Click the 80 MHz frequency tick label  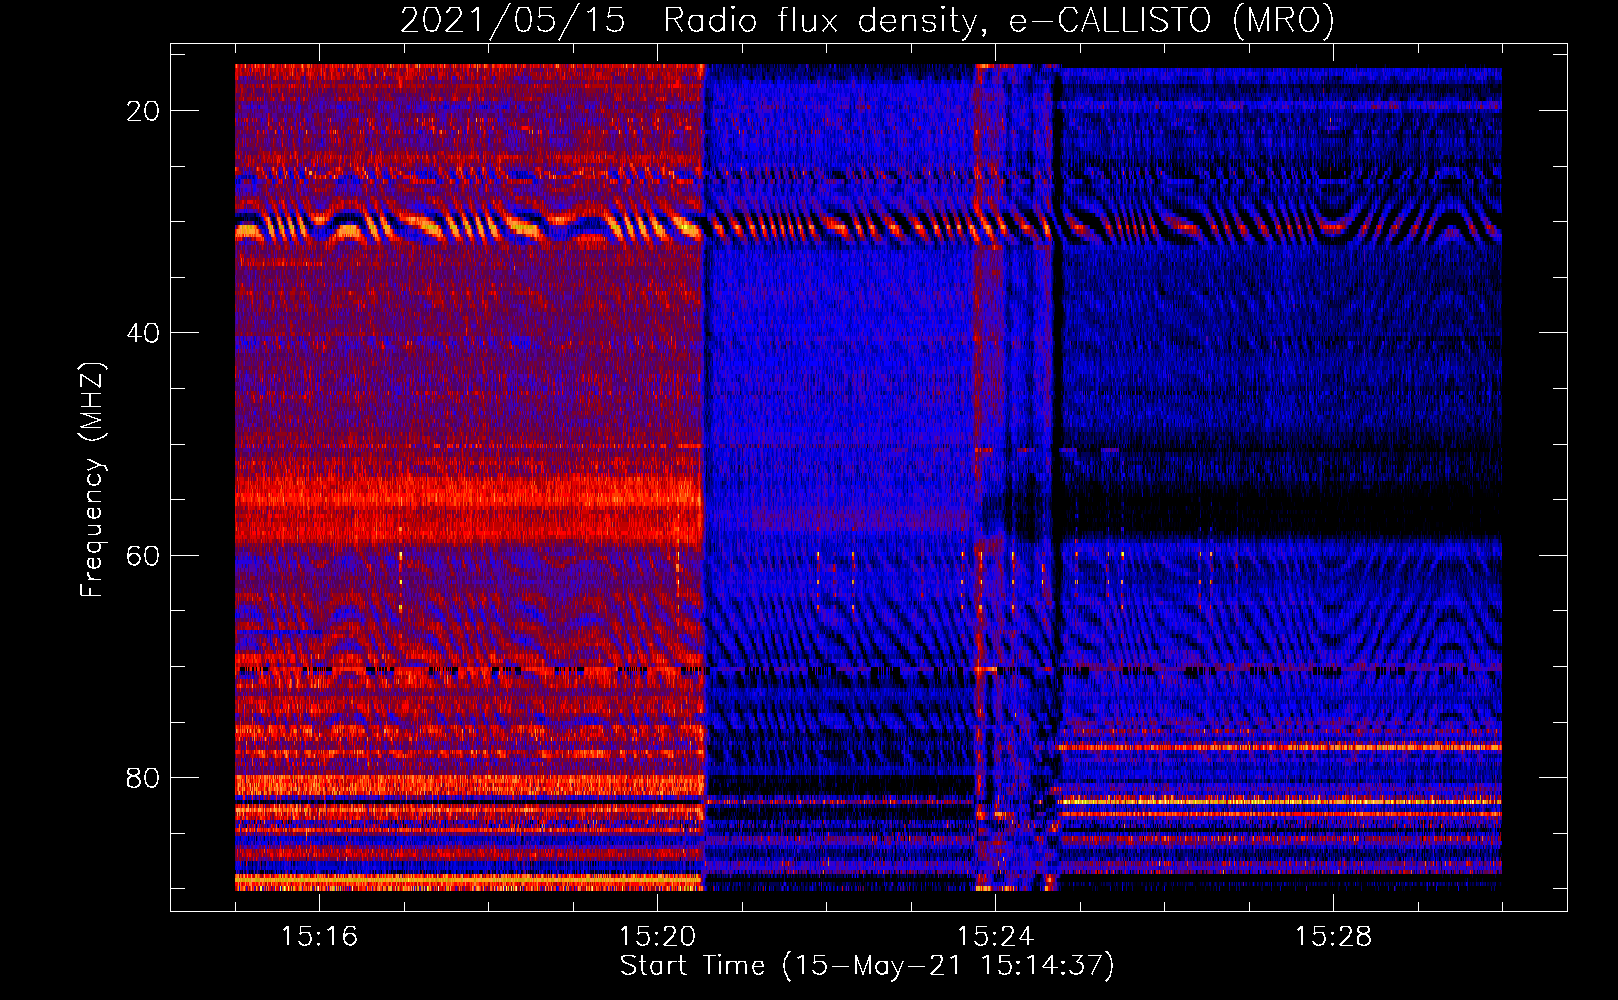tap(144, 778)
